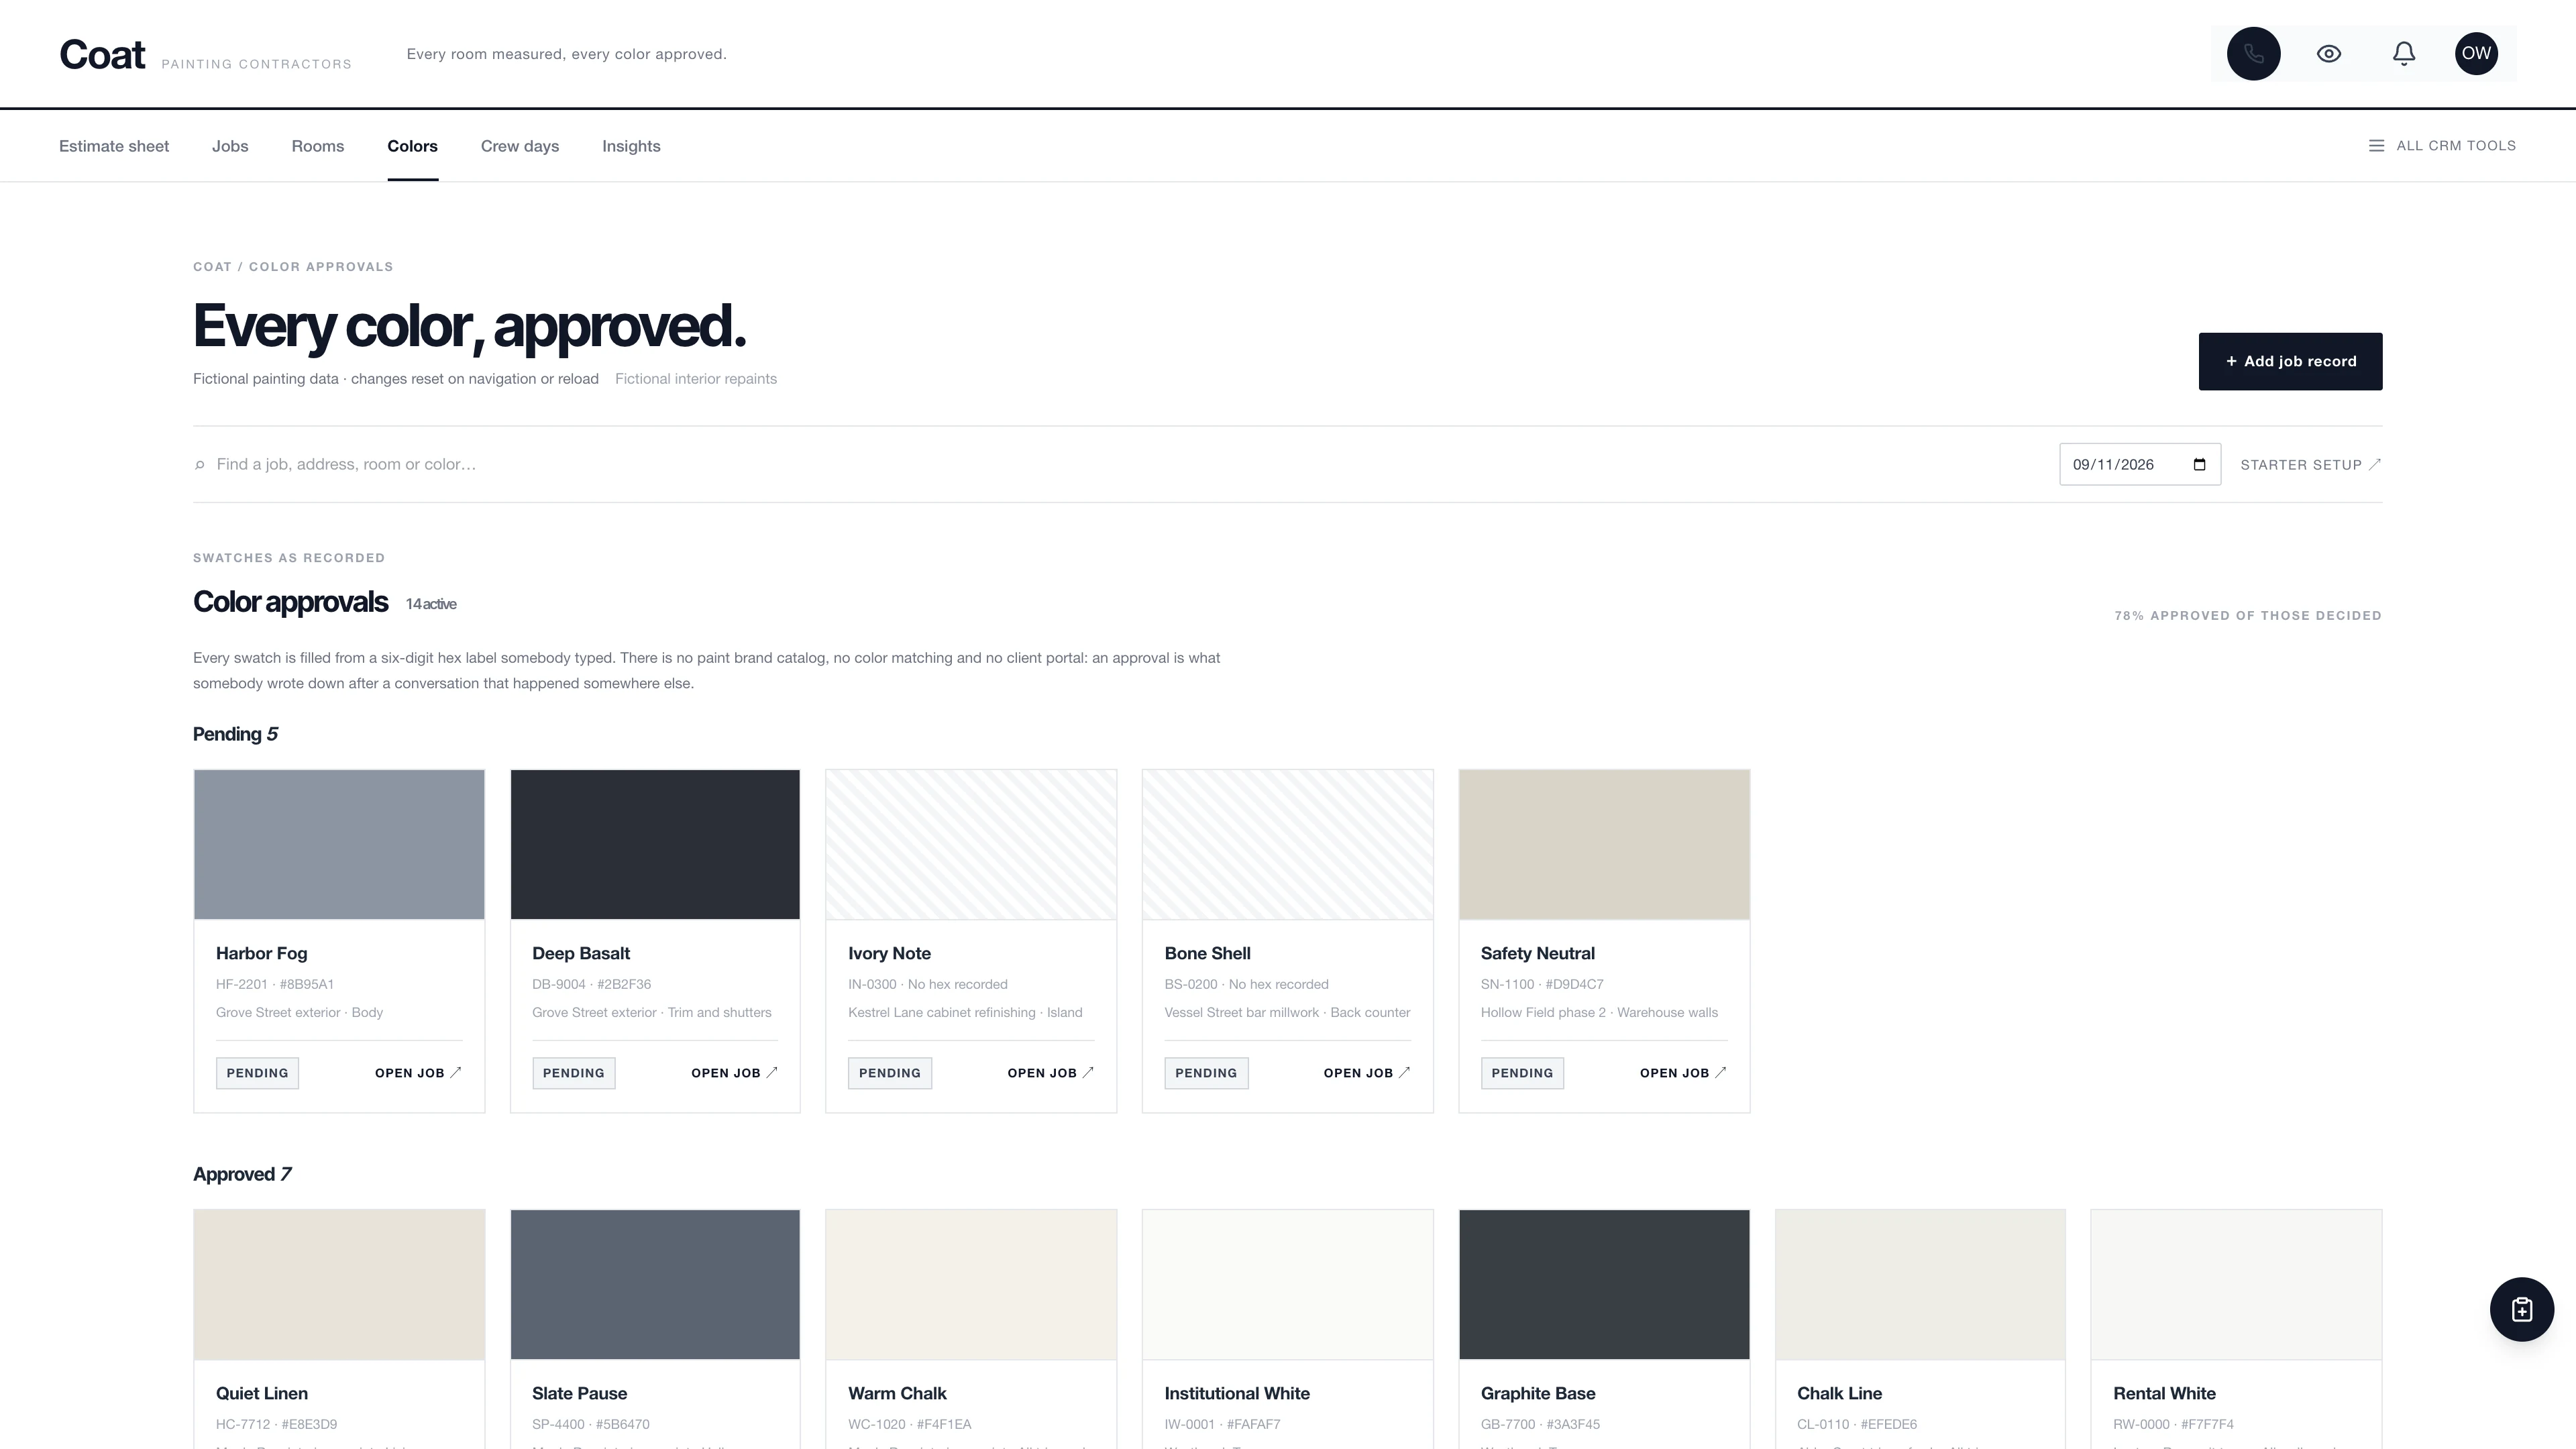Click the PENDING badge on Deep Basalt
Viewport: 2576px width, 1449px height.
(573, 1073)
